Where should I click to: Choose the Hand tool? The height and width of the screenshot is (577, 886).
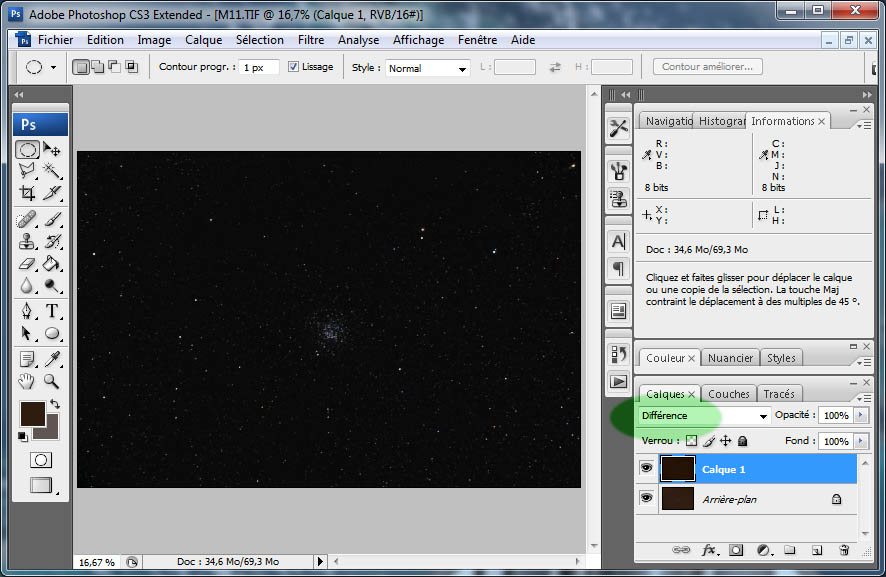(27, 381)
